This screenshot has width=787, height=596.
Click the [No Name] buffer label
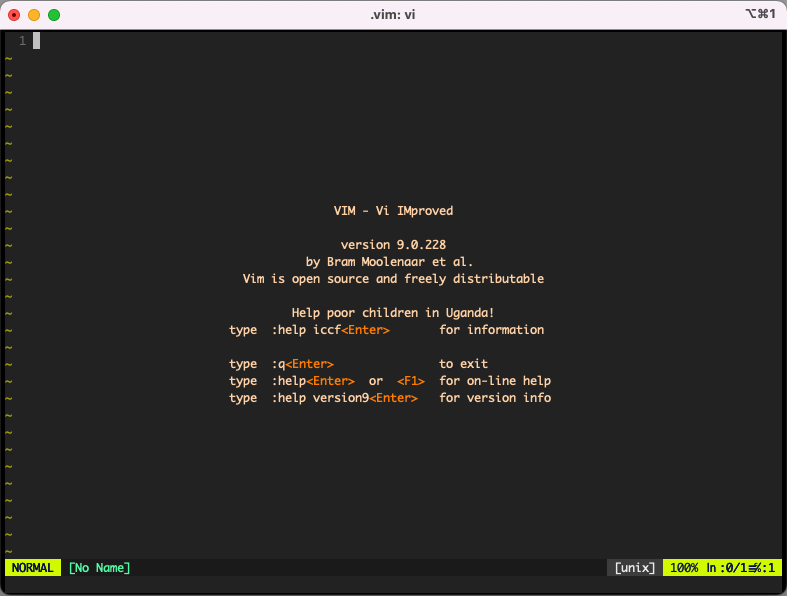coord(99,568)
